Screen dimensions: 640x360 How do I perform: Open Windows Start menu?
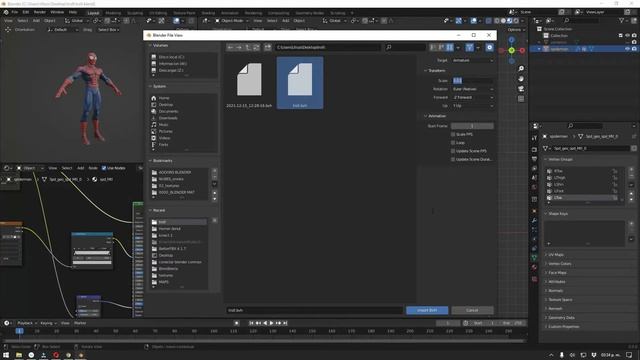6,355
